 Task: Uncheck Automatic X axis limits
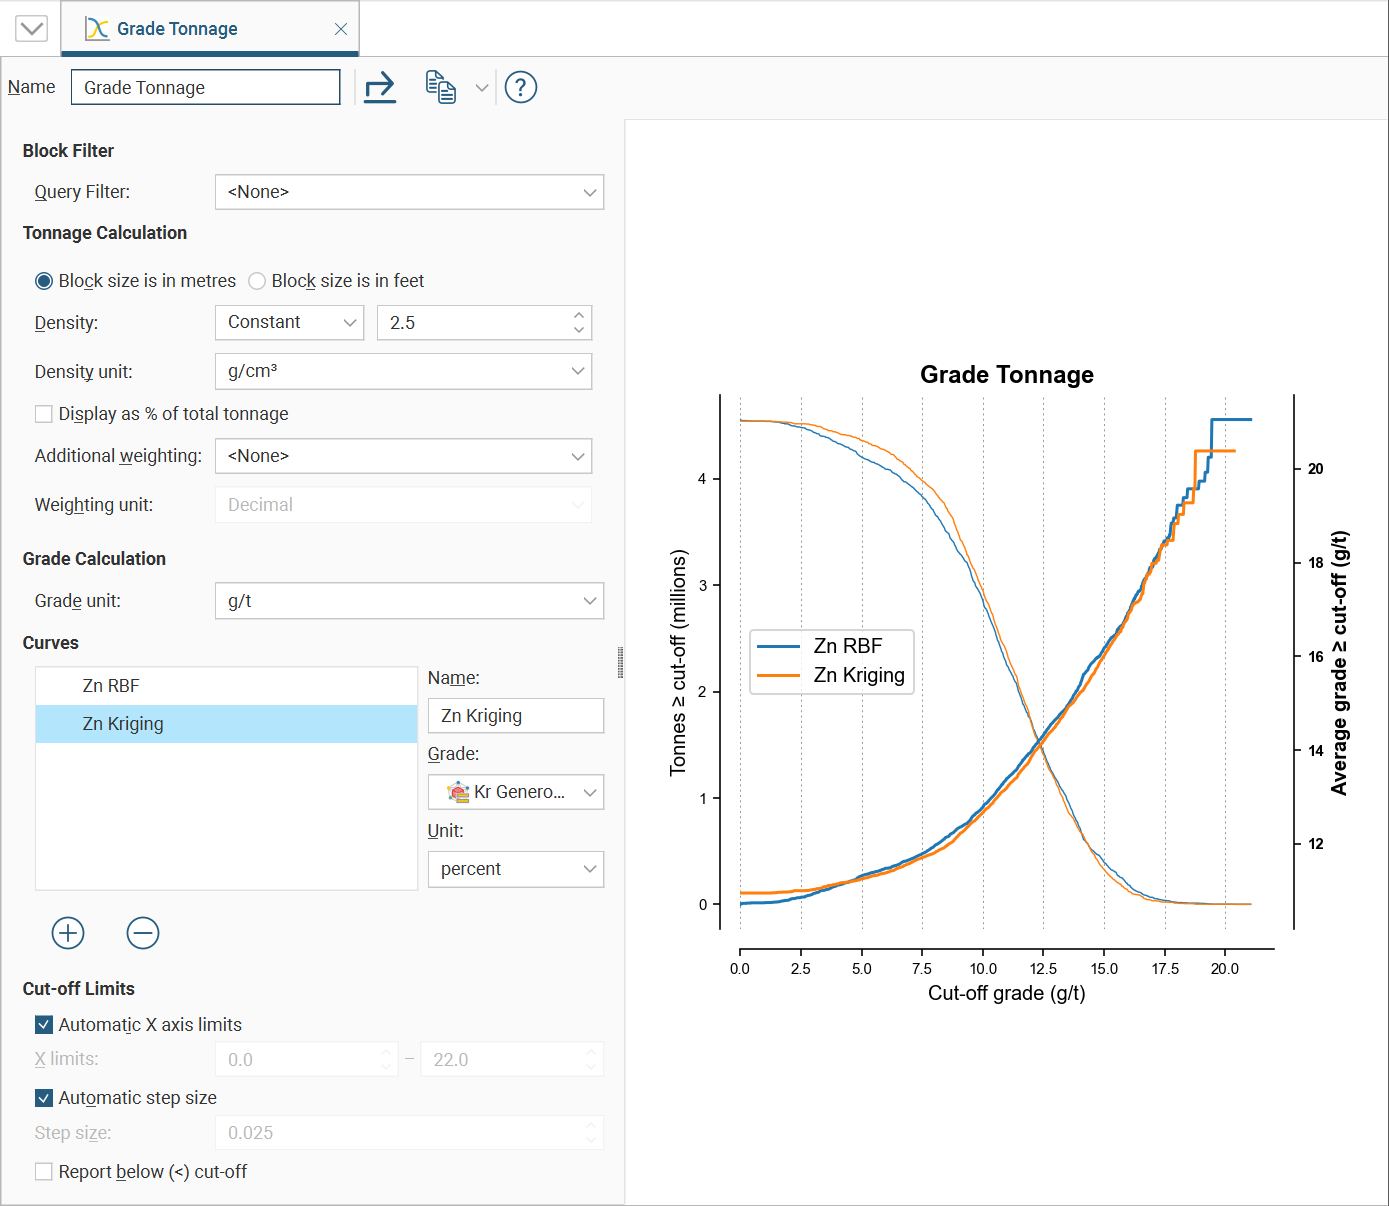pos(44,1025)
